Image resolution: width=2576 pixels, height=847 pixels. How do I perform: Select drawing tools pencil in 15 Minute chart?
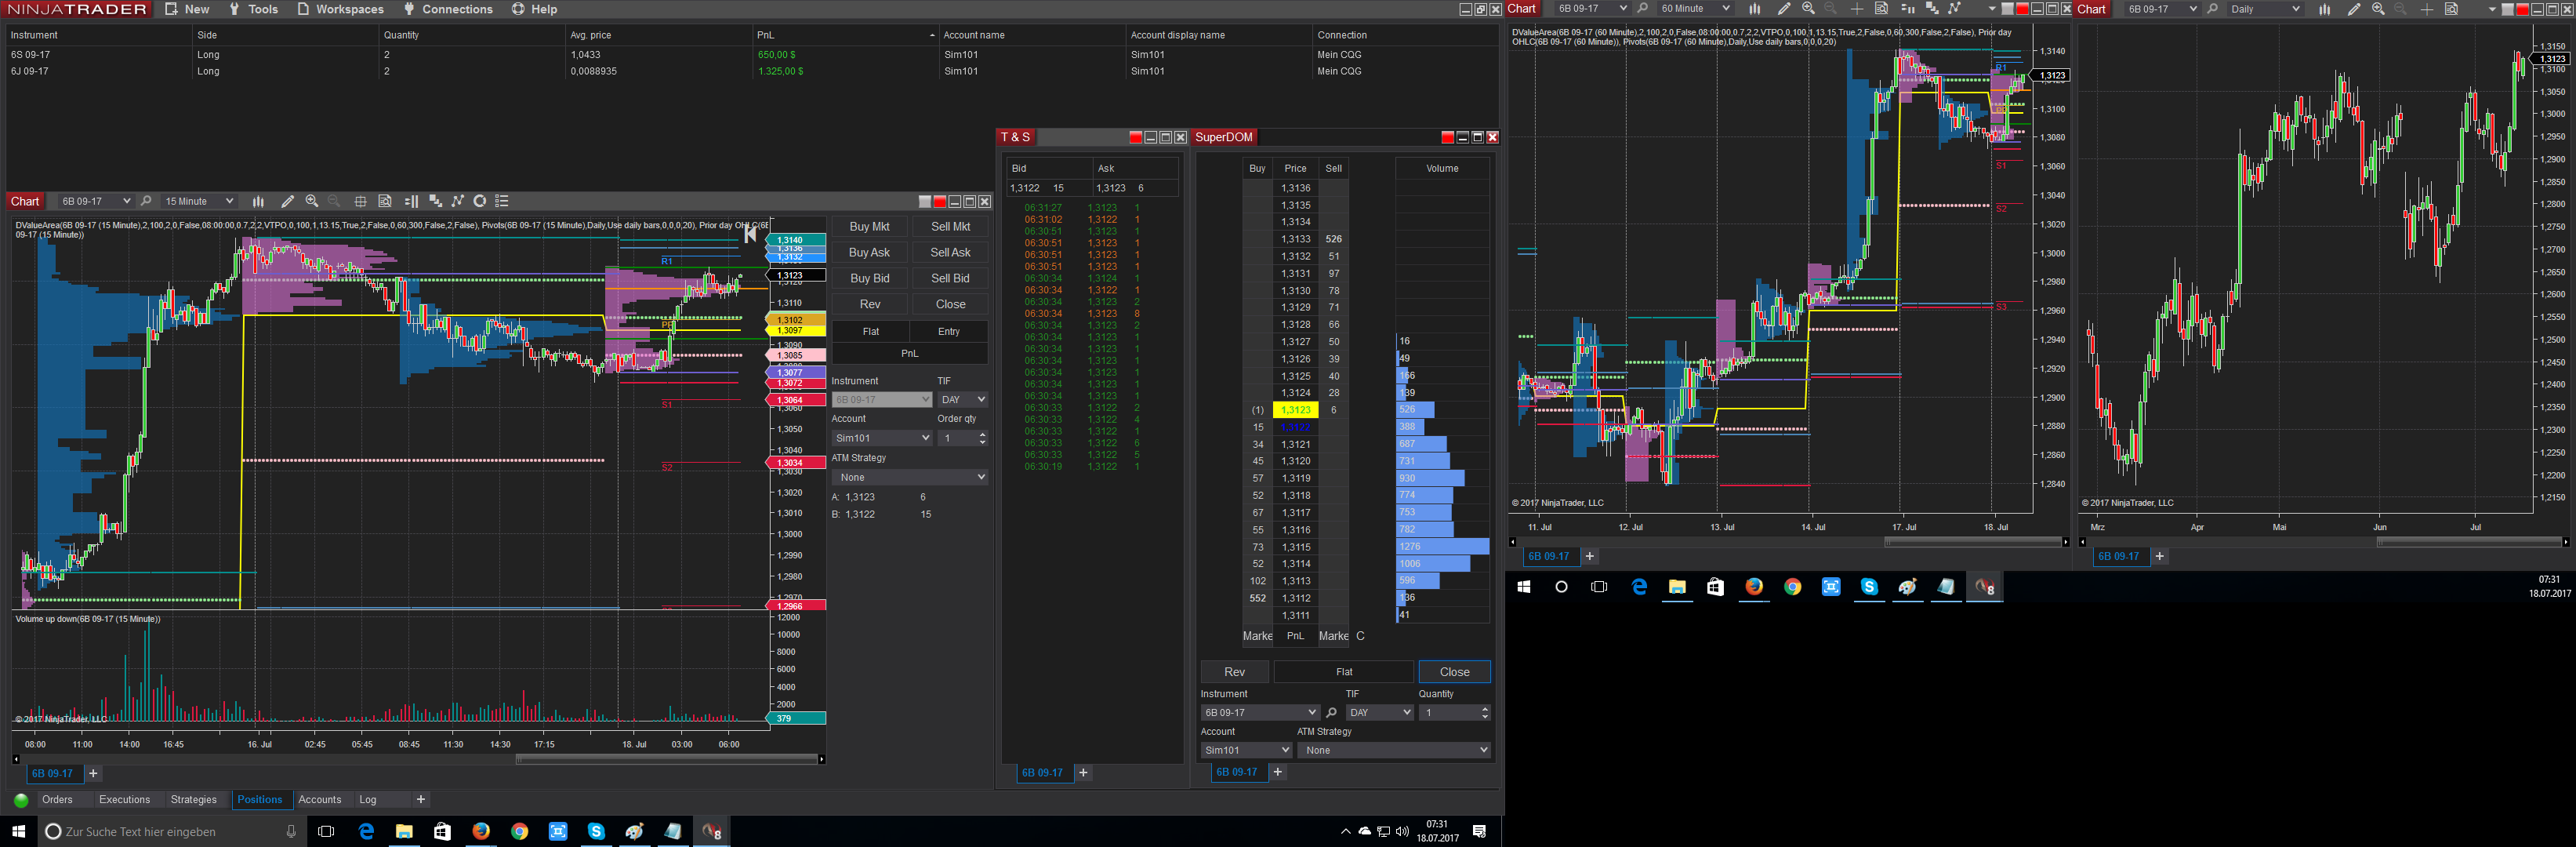pos(288,201)
